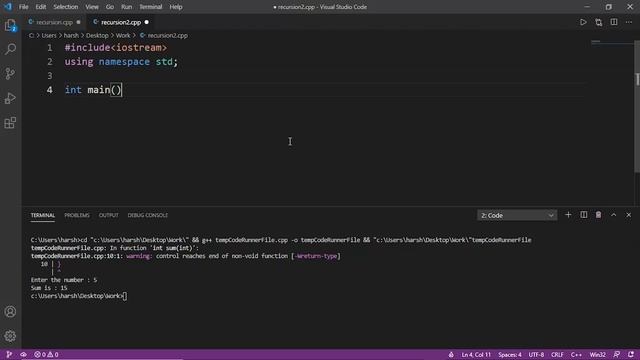The width and height of the screenshot is (640, 360).
Task: Click the feedback icon in status bar
Action: click(x=617, y=355)
